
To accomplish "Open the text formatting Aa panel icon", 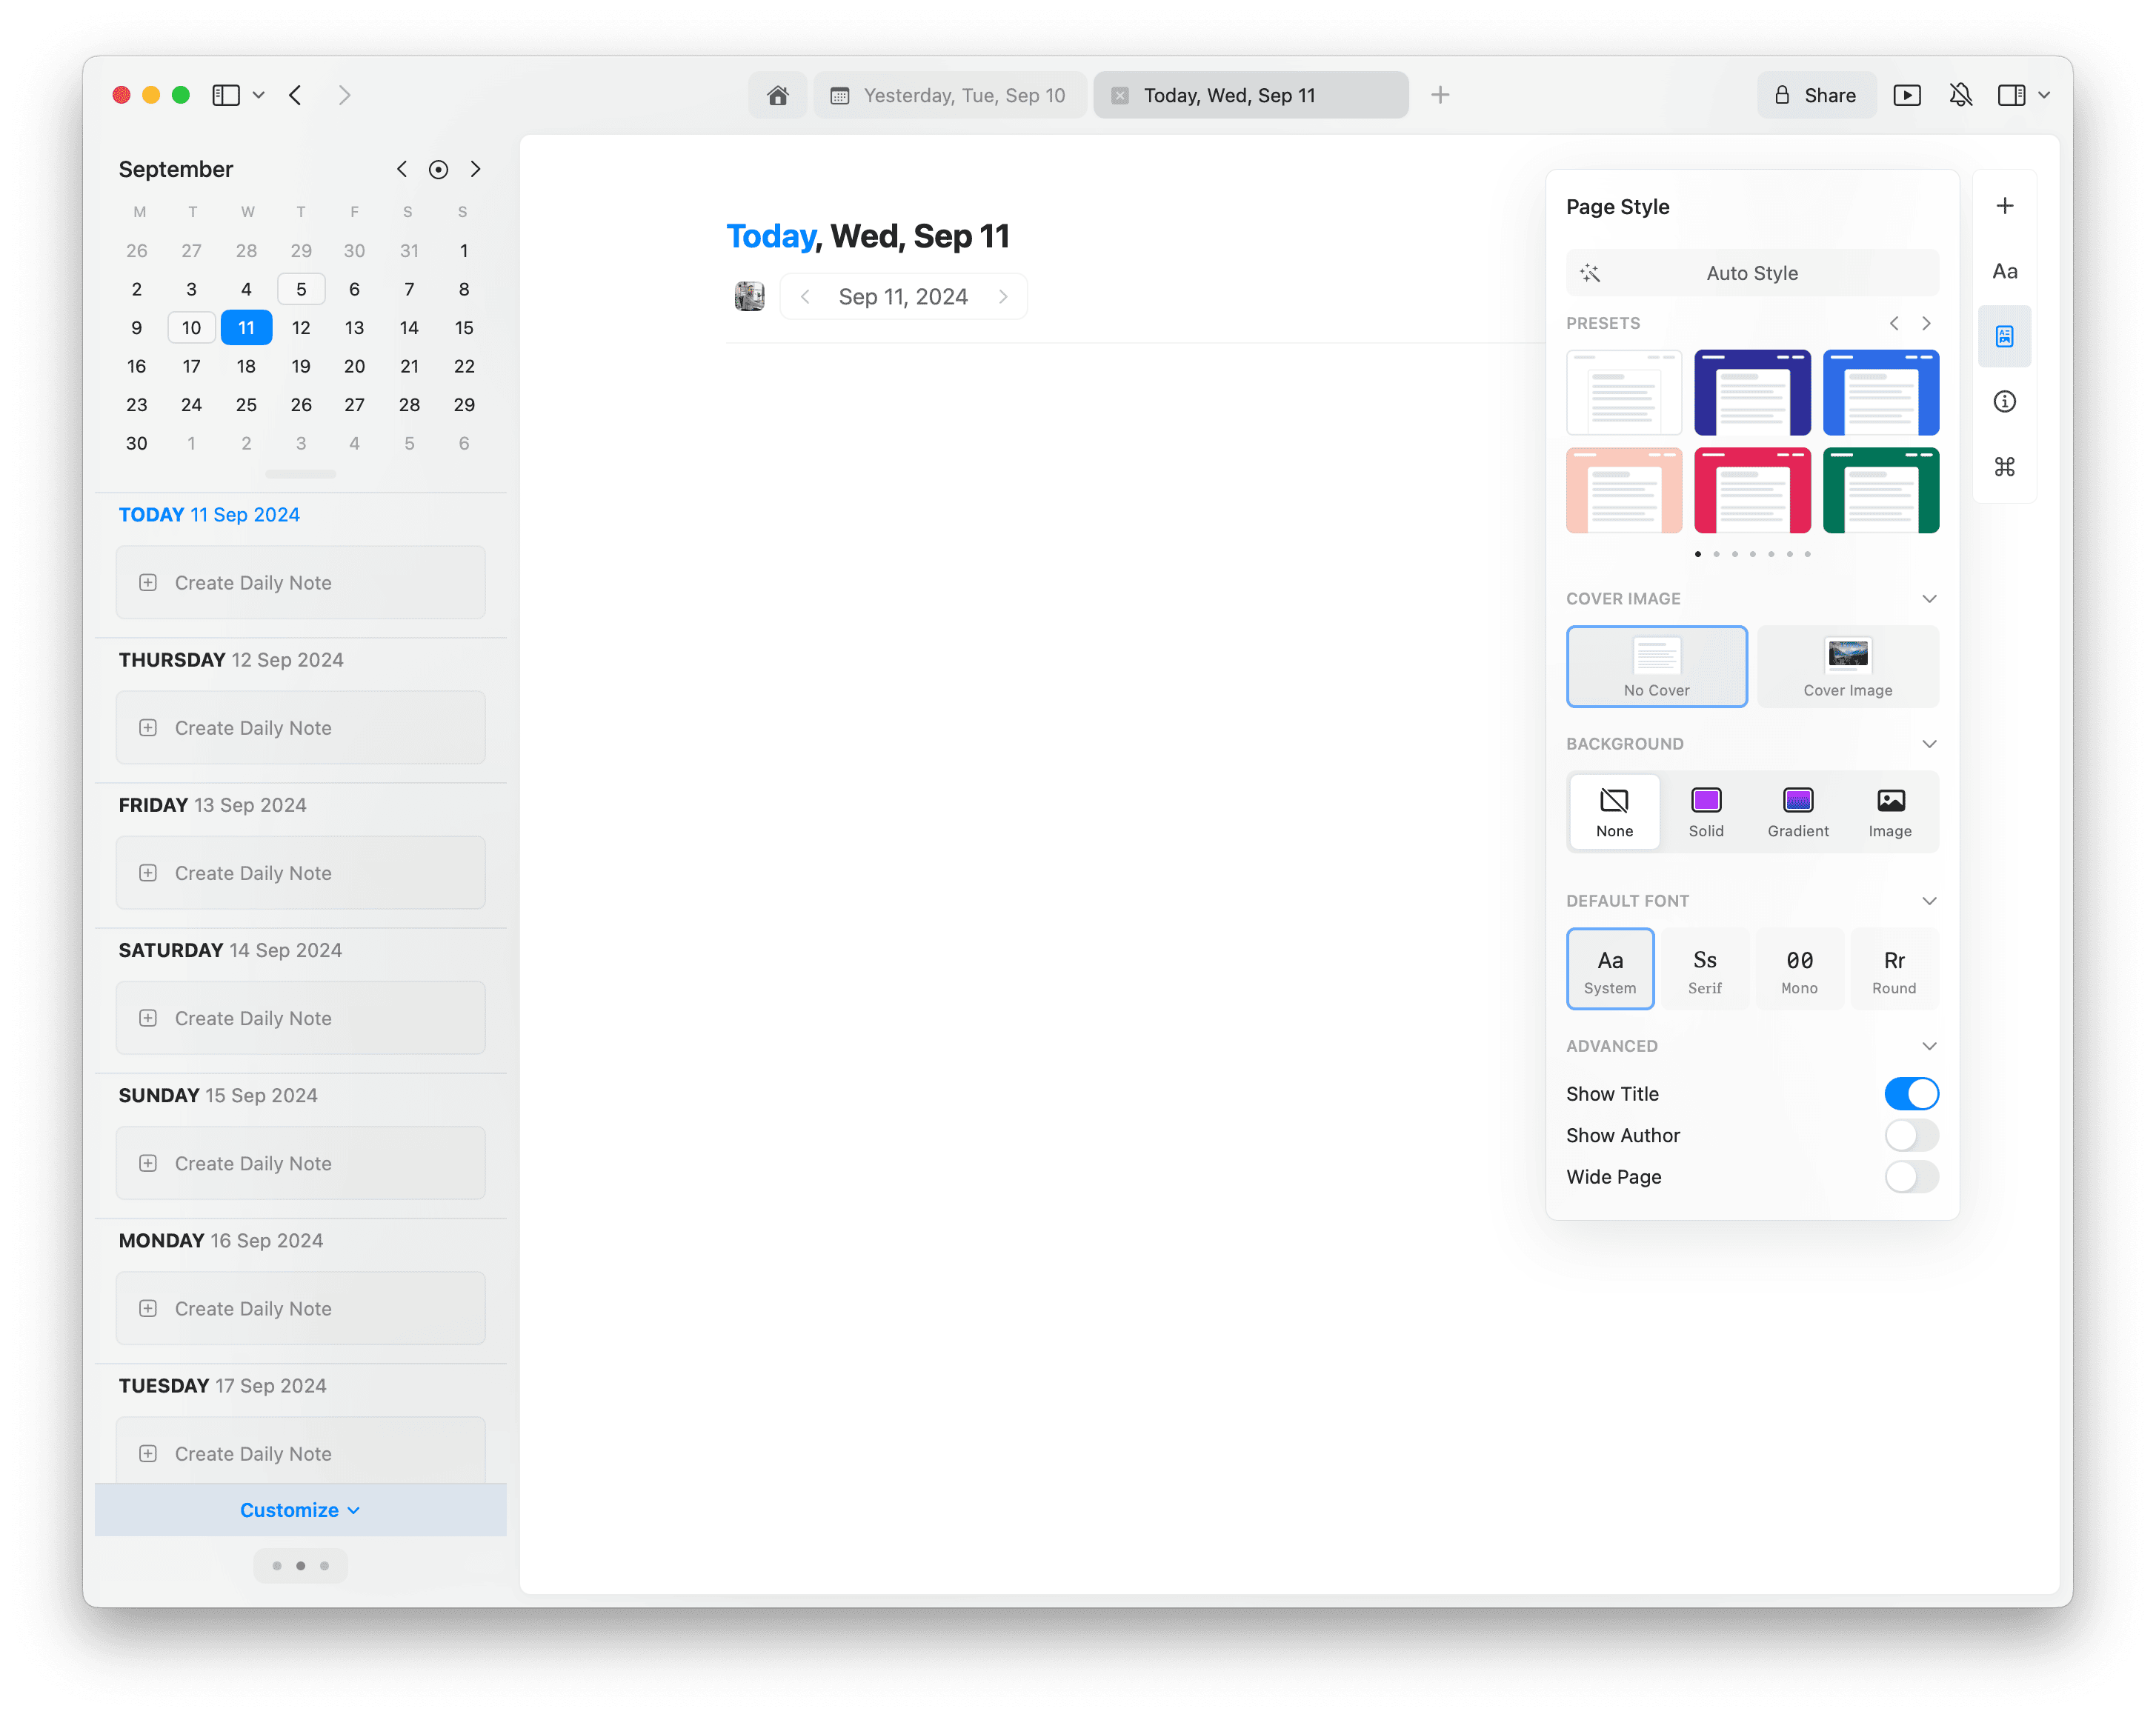I will coord(2004,271).
